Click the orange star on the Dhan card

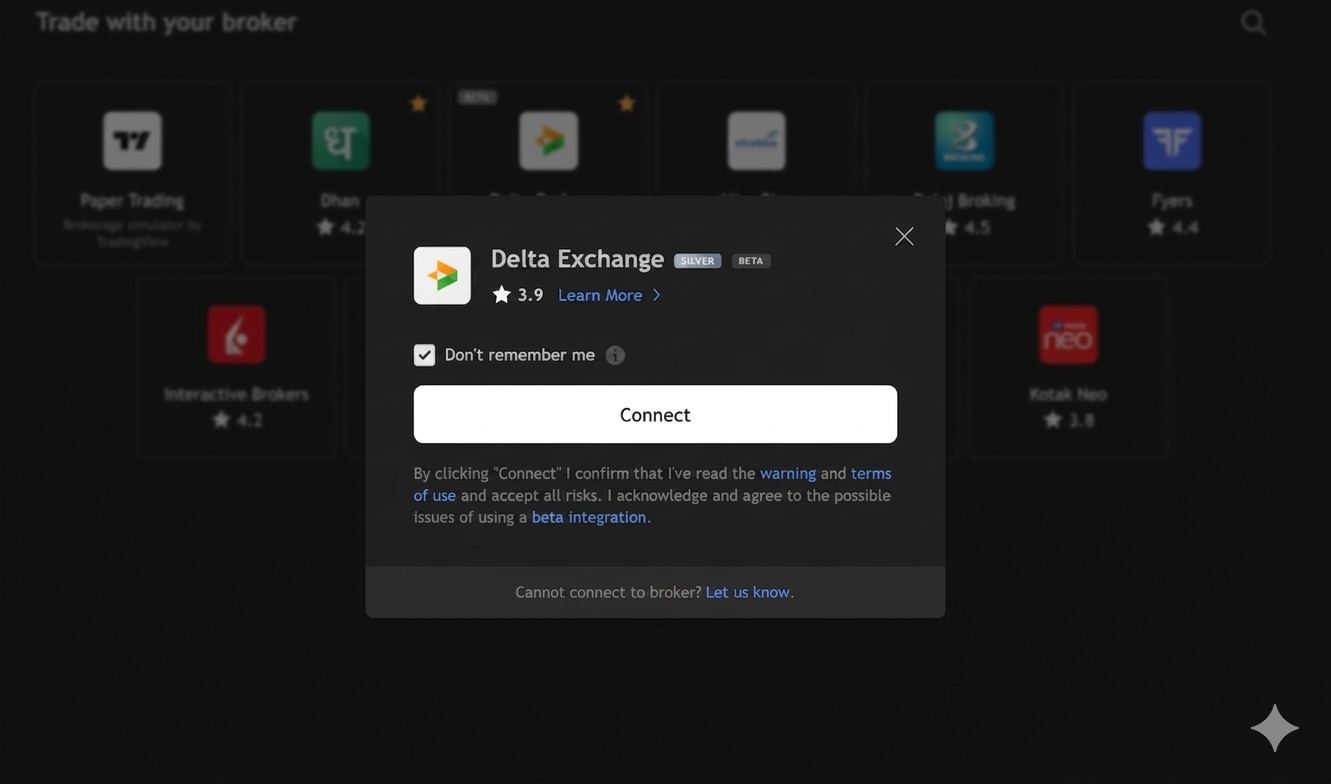point(418,103)
